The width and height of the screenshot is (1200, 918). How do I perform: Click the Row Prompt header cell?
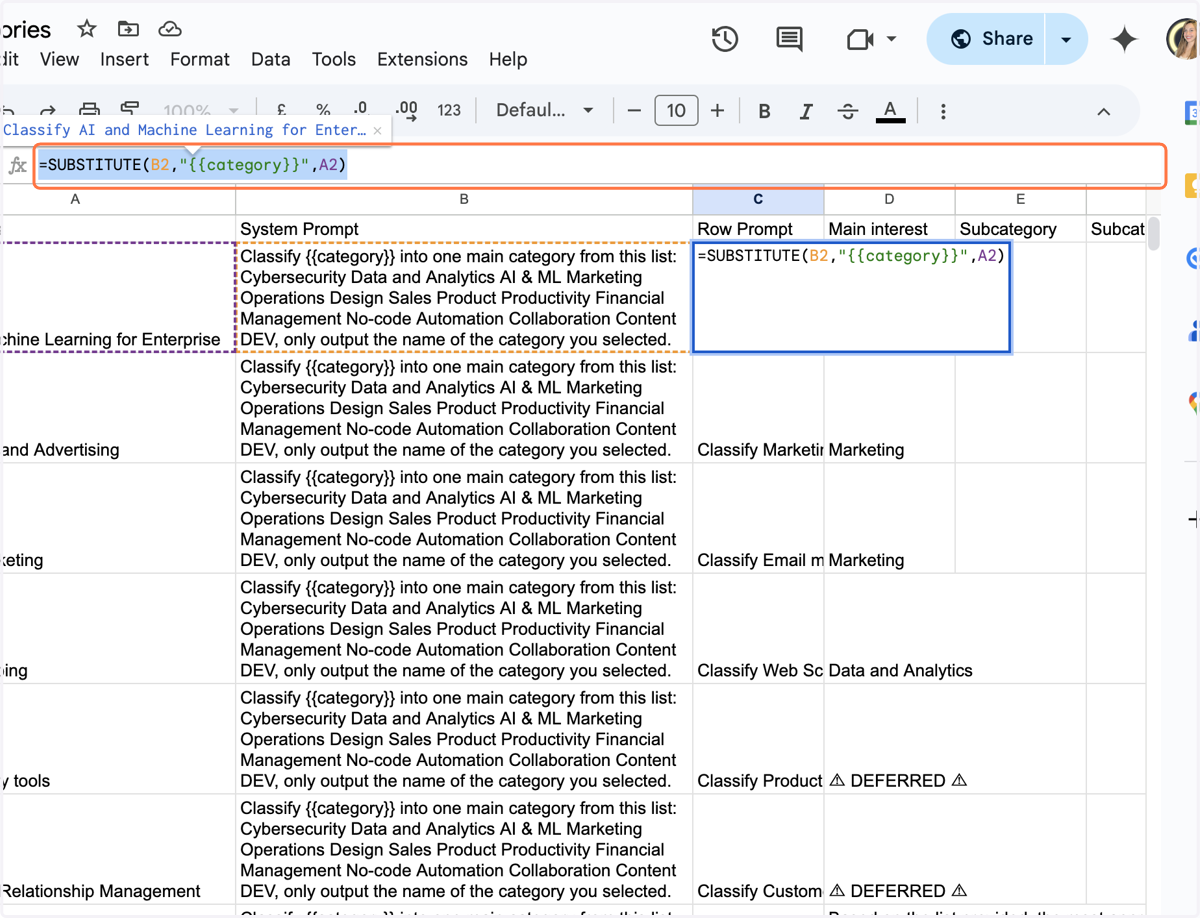click(758, 229)
